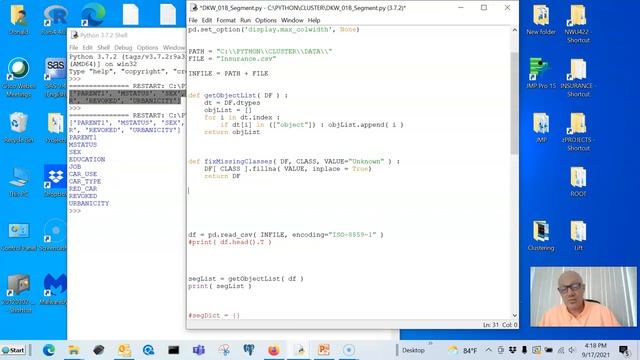Open the Options menu in the editor window
The width and height of the screenshot is (640, 360).
266,20
